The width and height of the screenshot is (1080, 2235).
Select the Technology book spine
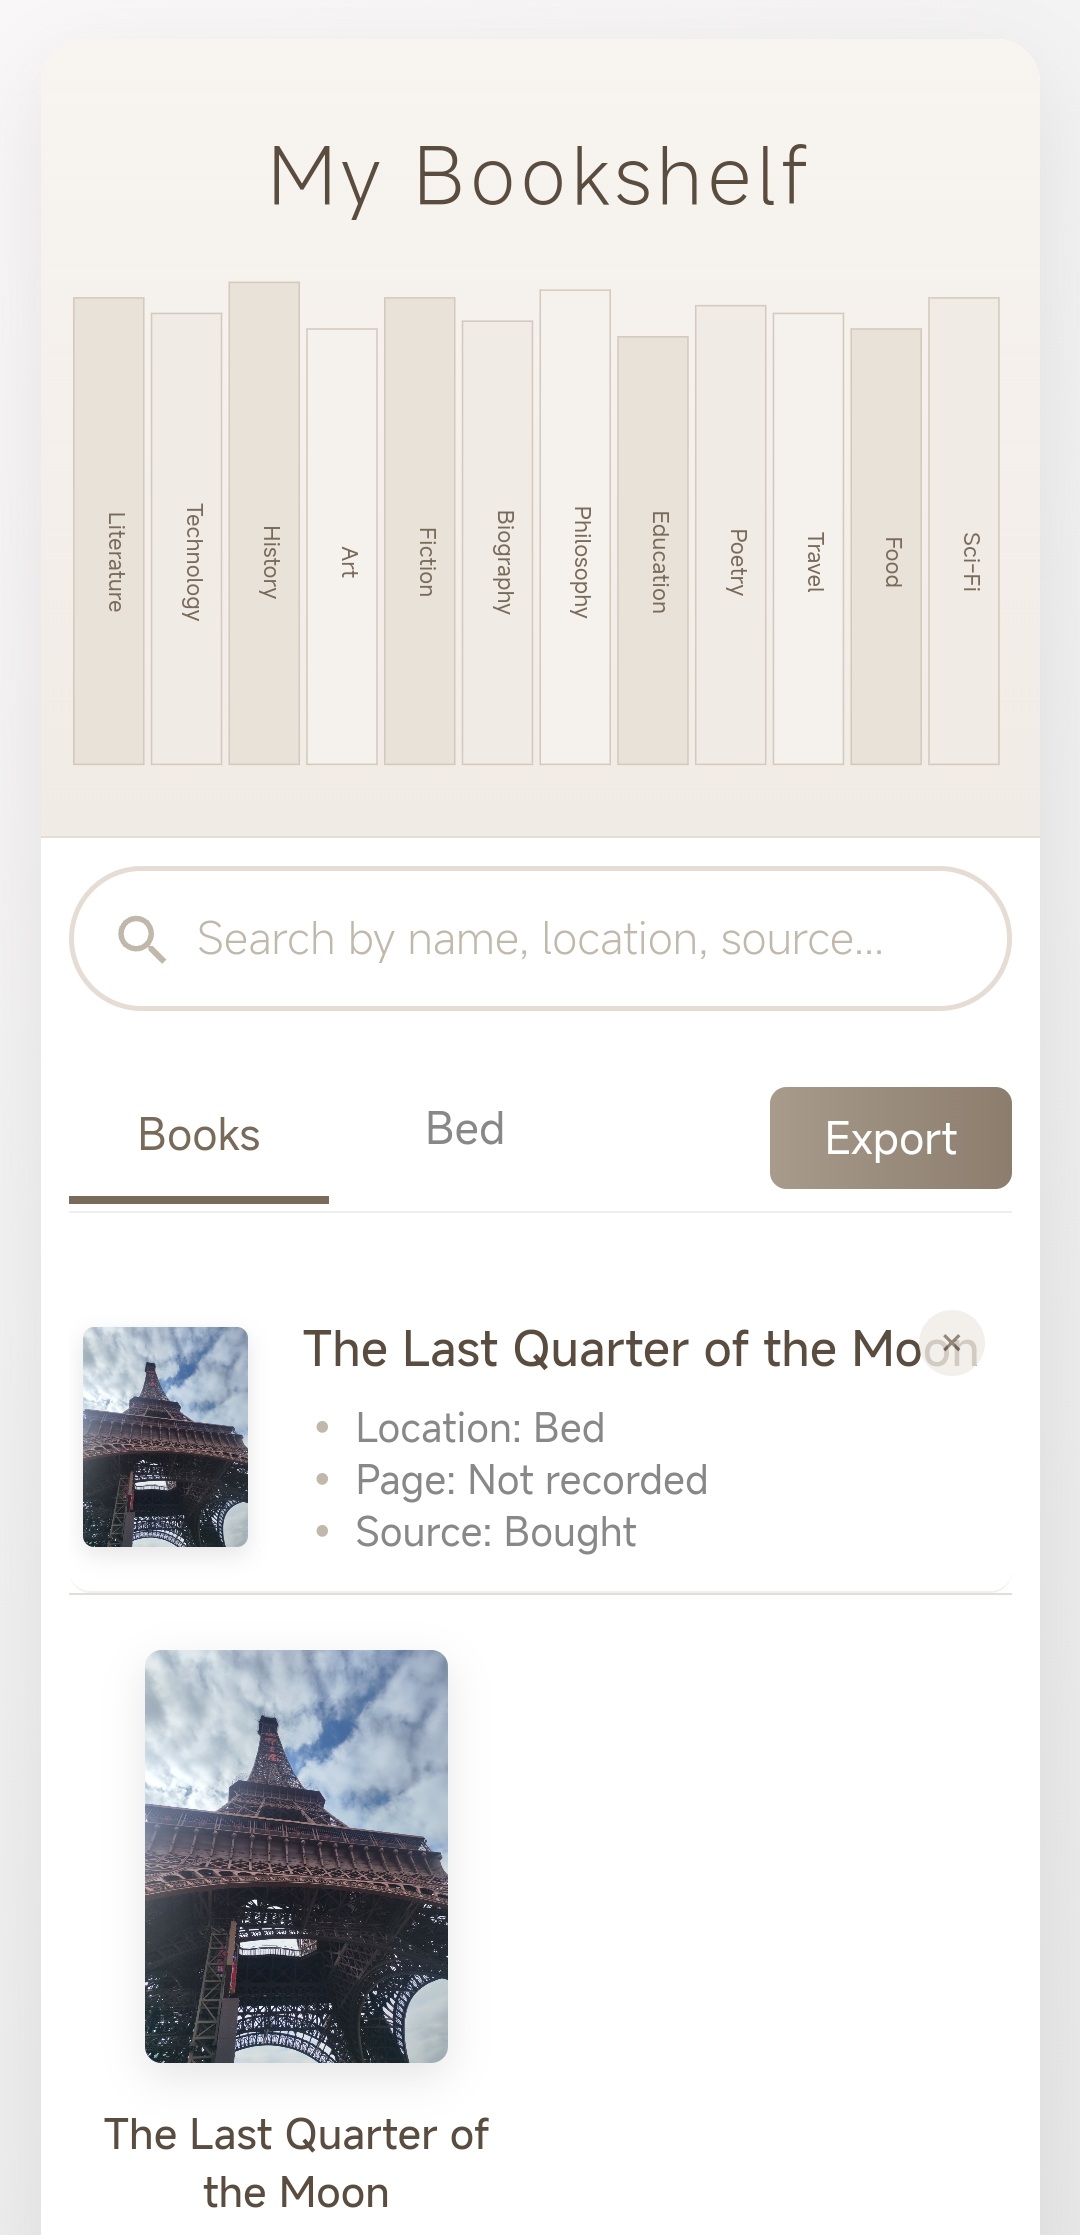tap(187, 539)
